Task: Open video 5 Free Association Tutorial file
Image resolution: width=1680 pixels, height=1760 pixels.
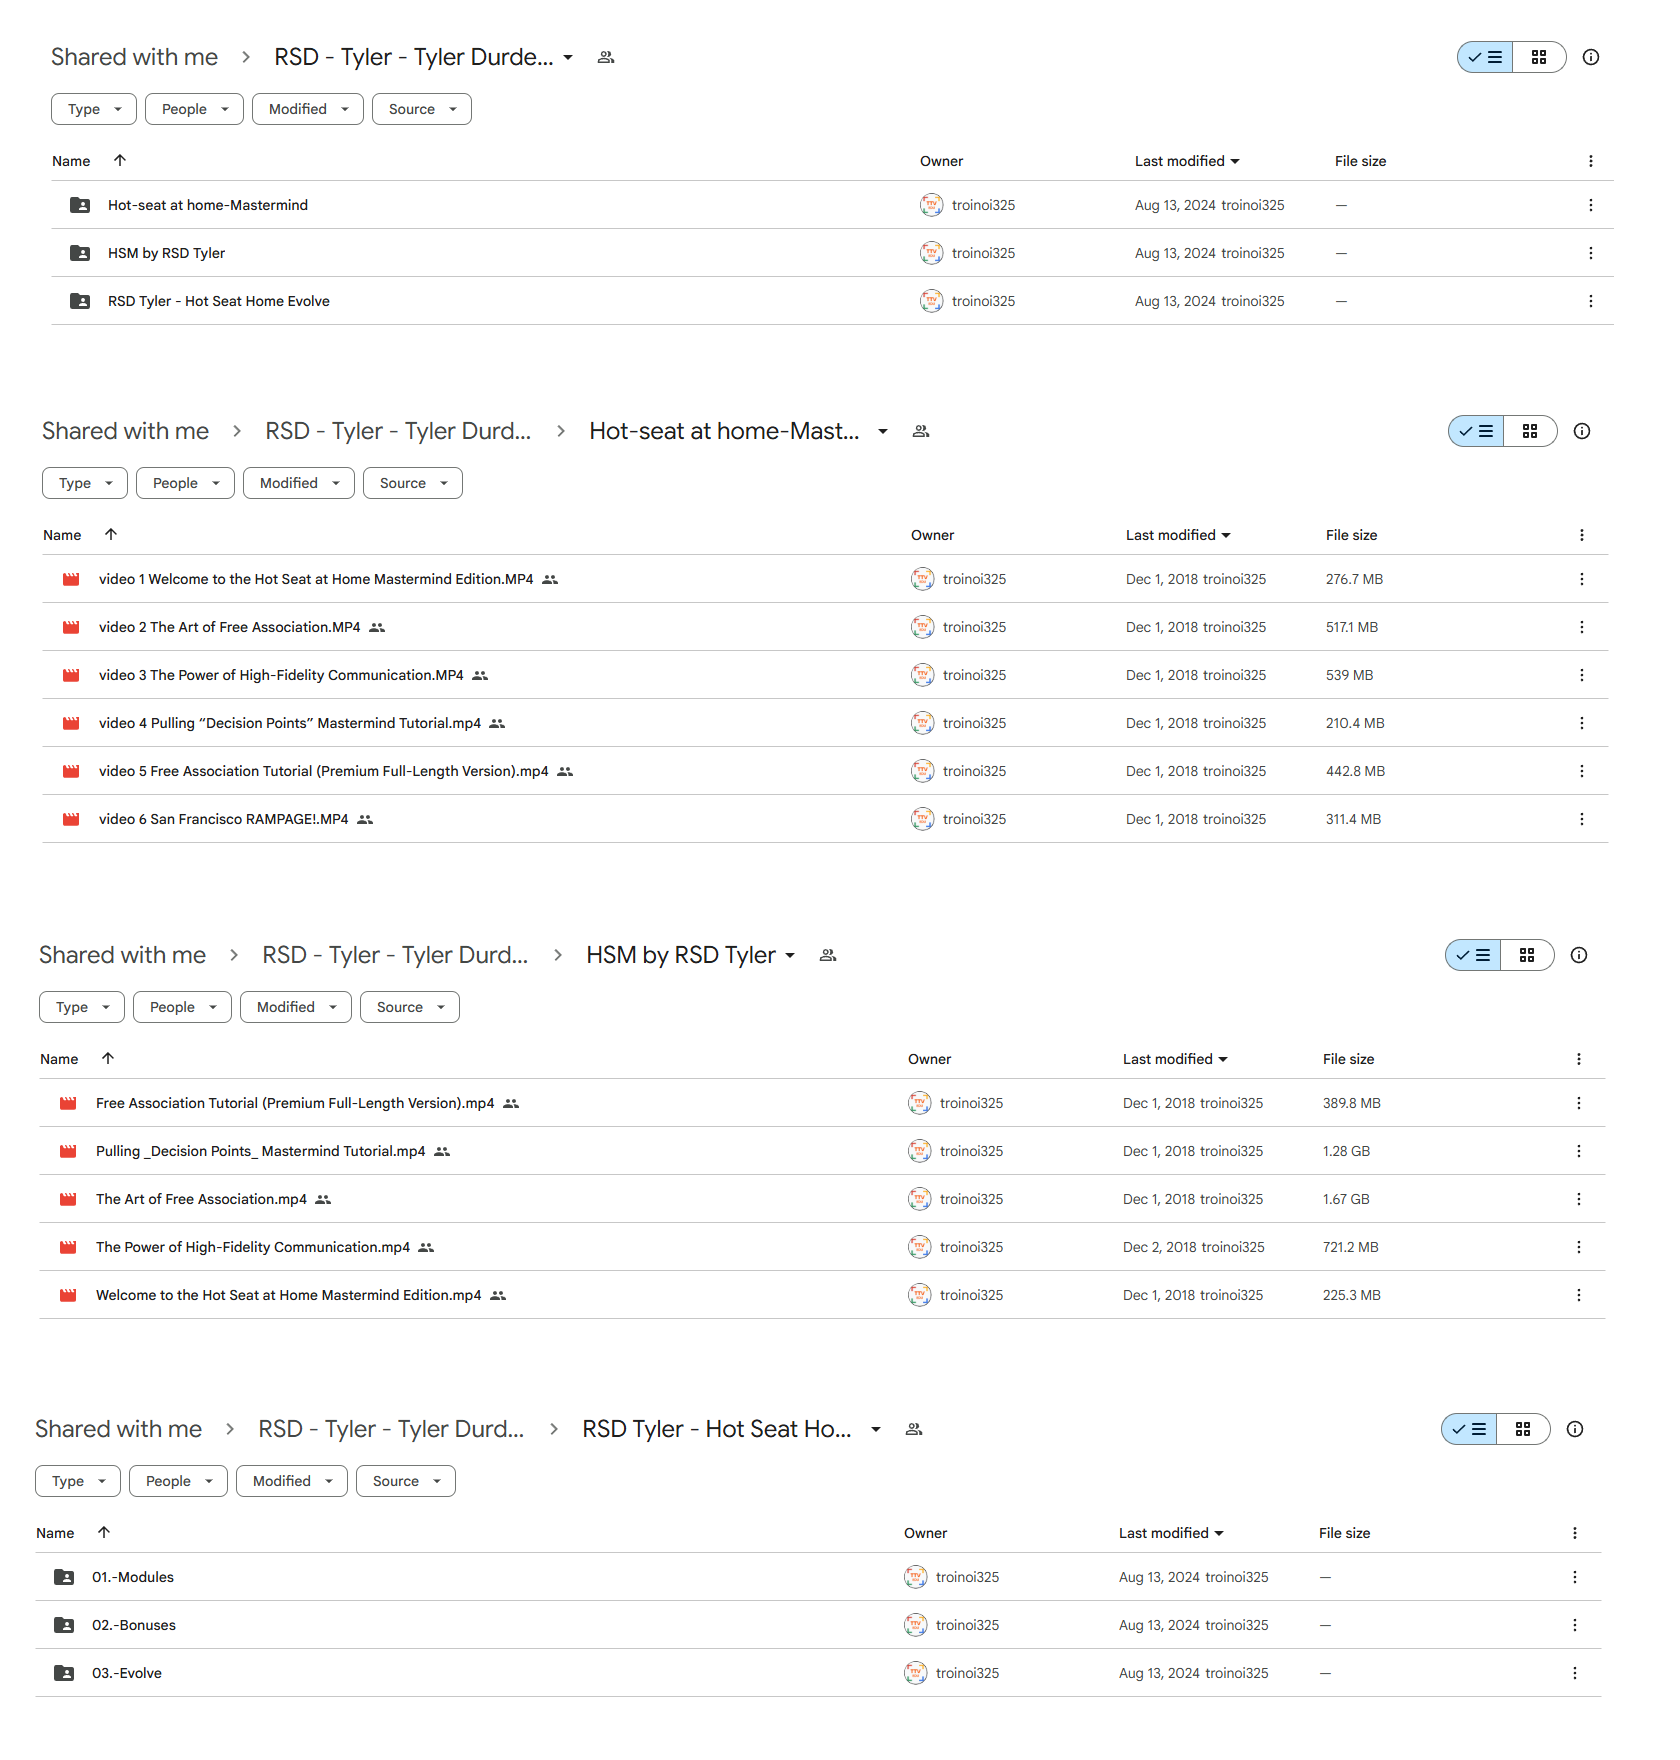Action: point(324,771)
